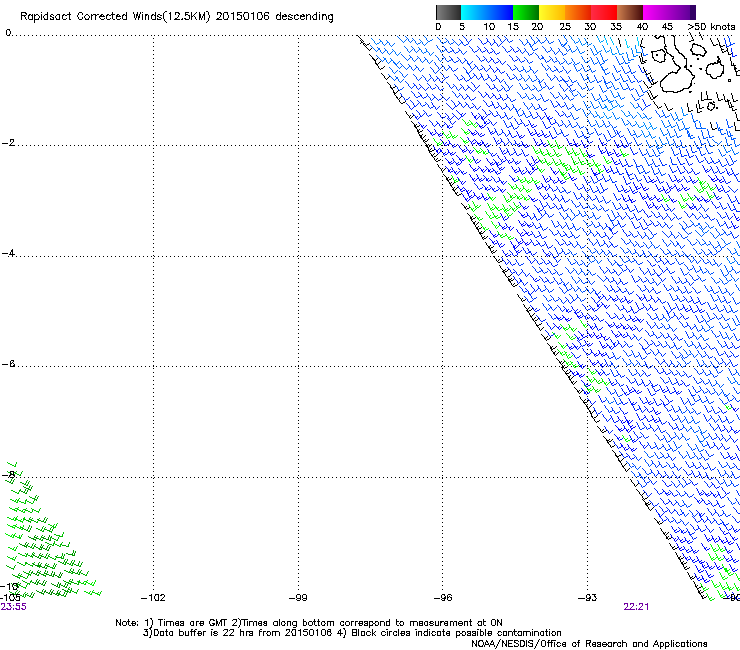Click the purple '23:55' pass time

click(x=14, y=607)
